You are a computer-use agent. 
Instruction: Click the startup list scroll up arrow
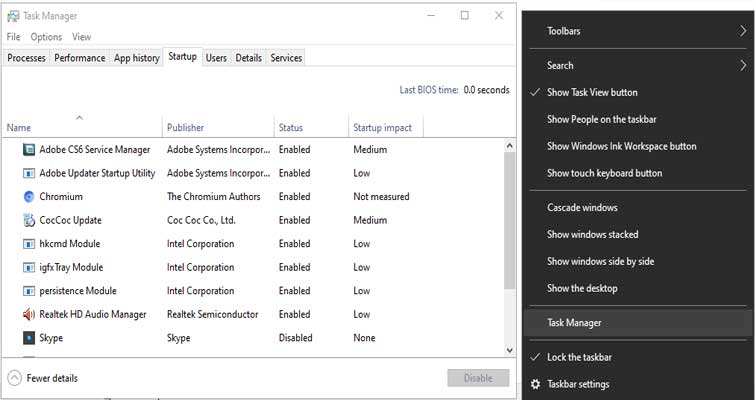pyautogui.click(x=509, y=145)
